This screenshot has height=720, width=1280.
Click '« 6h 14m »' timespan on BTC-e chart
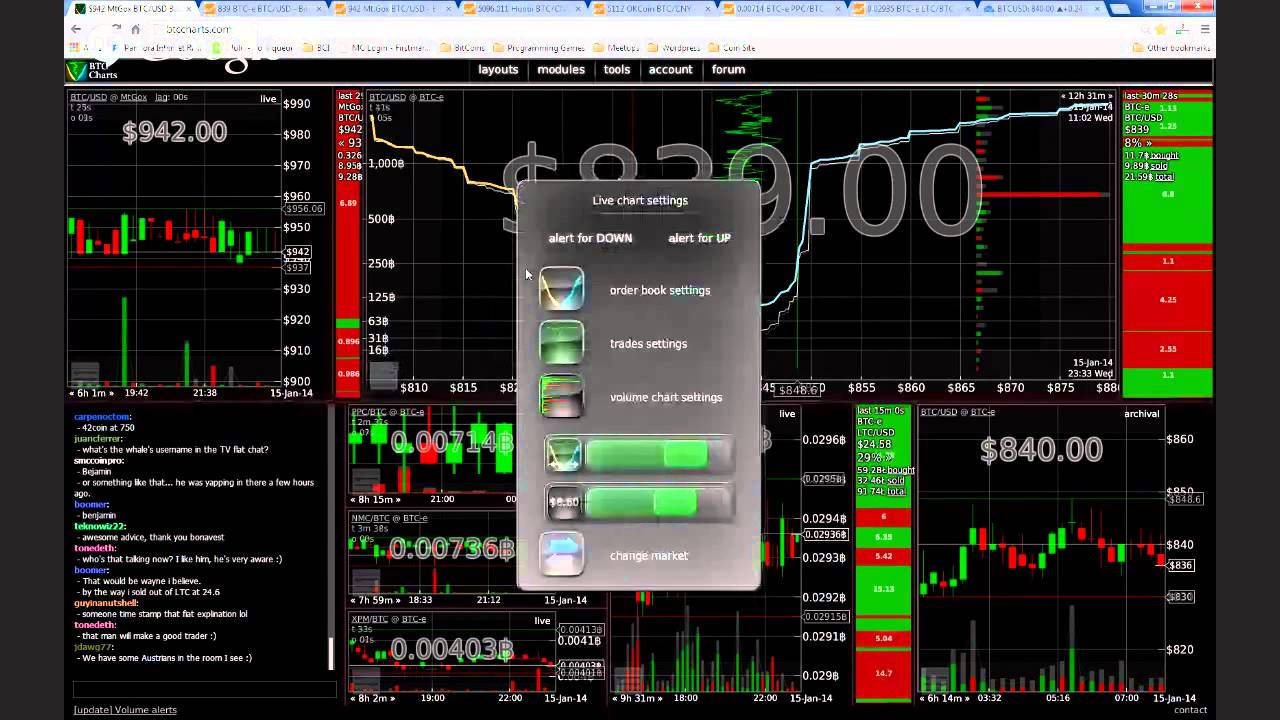pos(946,698)
